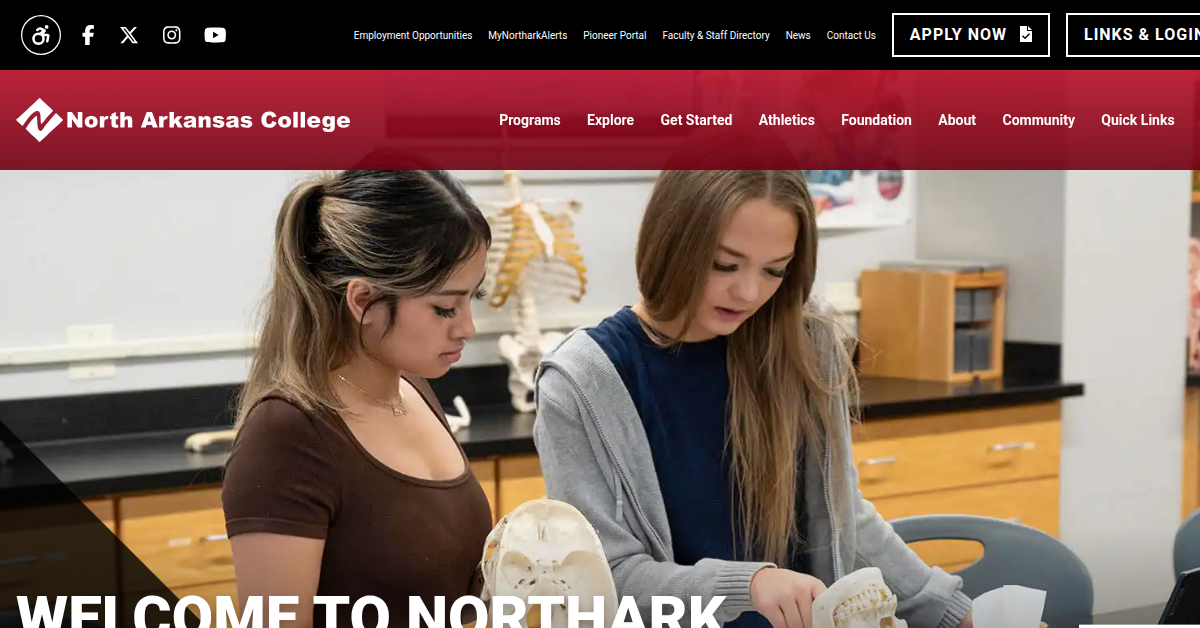The height and width of the screenshot is (628, 1200).
Task: Click the document icon in Apply Now
Action: coord(1026,34)
